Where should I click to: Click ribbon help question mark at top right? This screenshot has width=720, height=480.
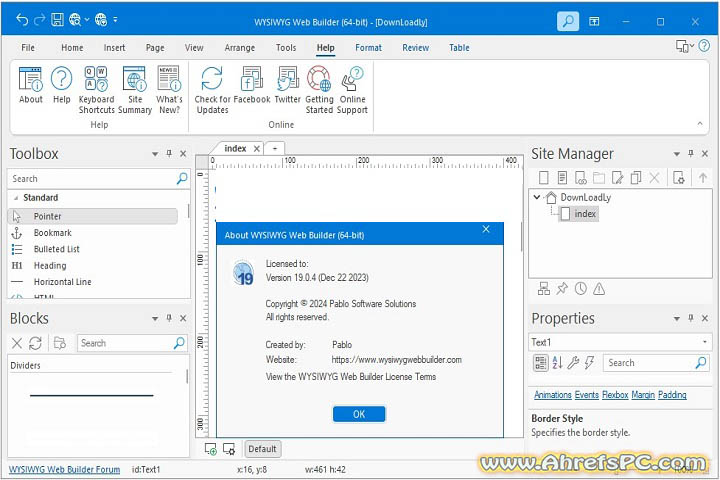click(x=704, y=45)
